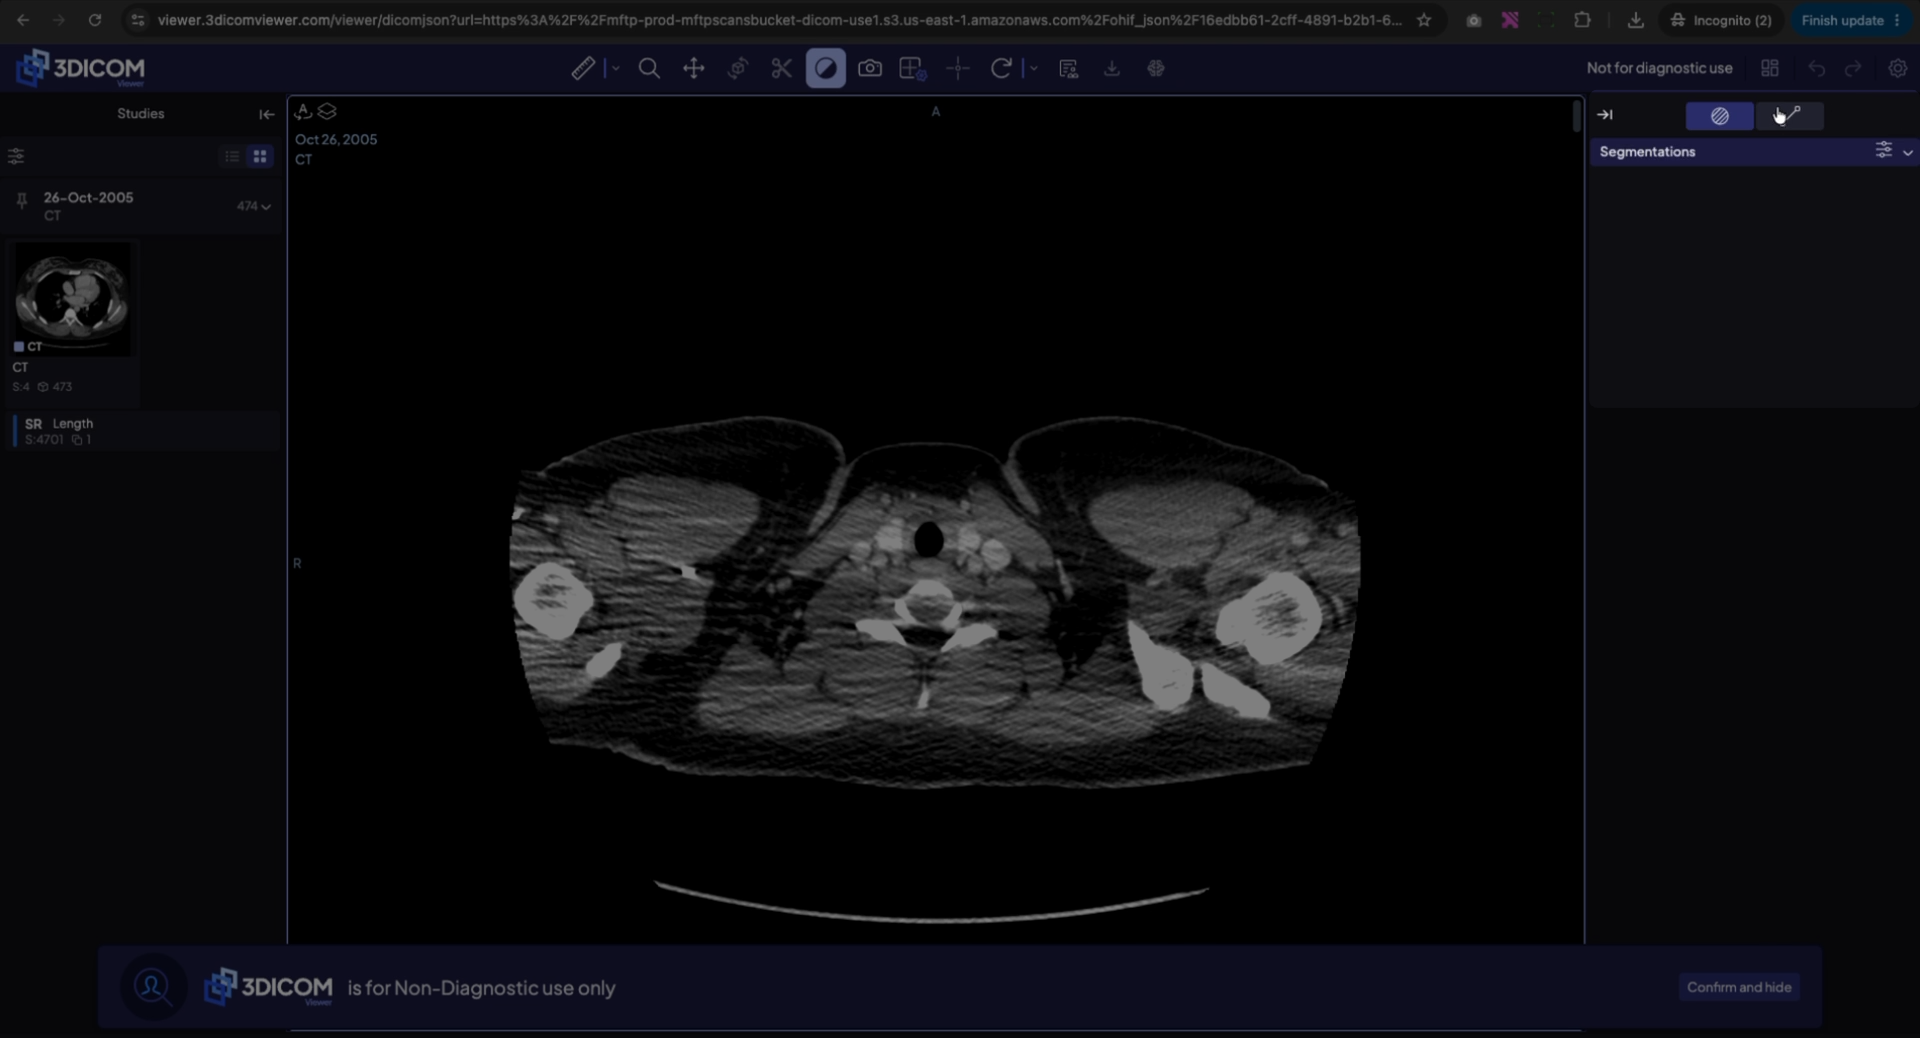Click Confirm and hide button
The height and width of the screenshot is (1038, 1920).
(x=1738, y=987)
